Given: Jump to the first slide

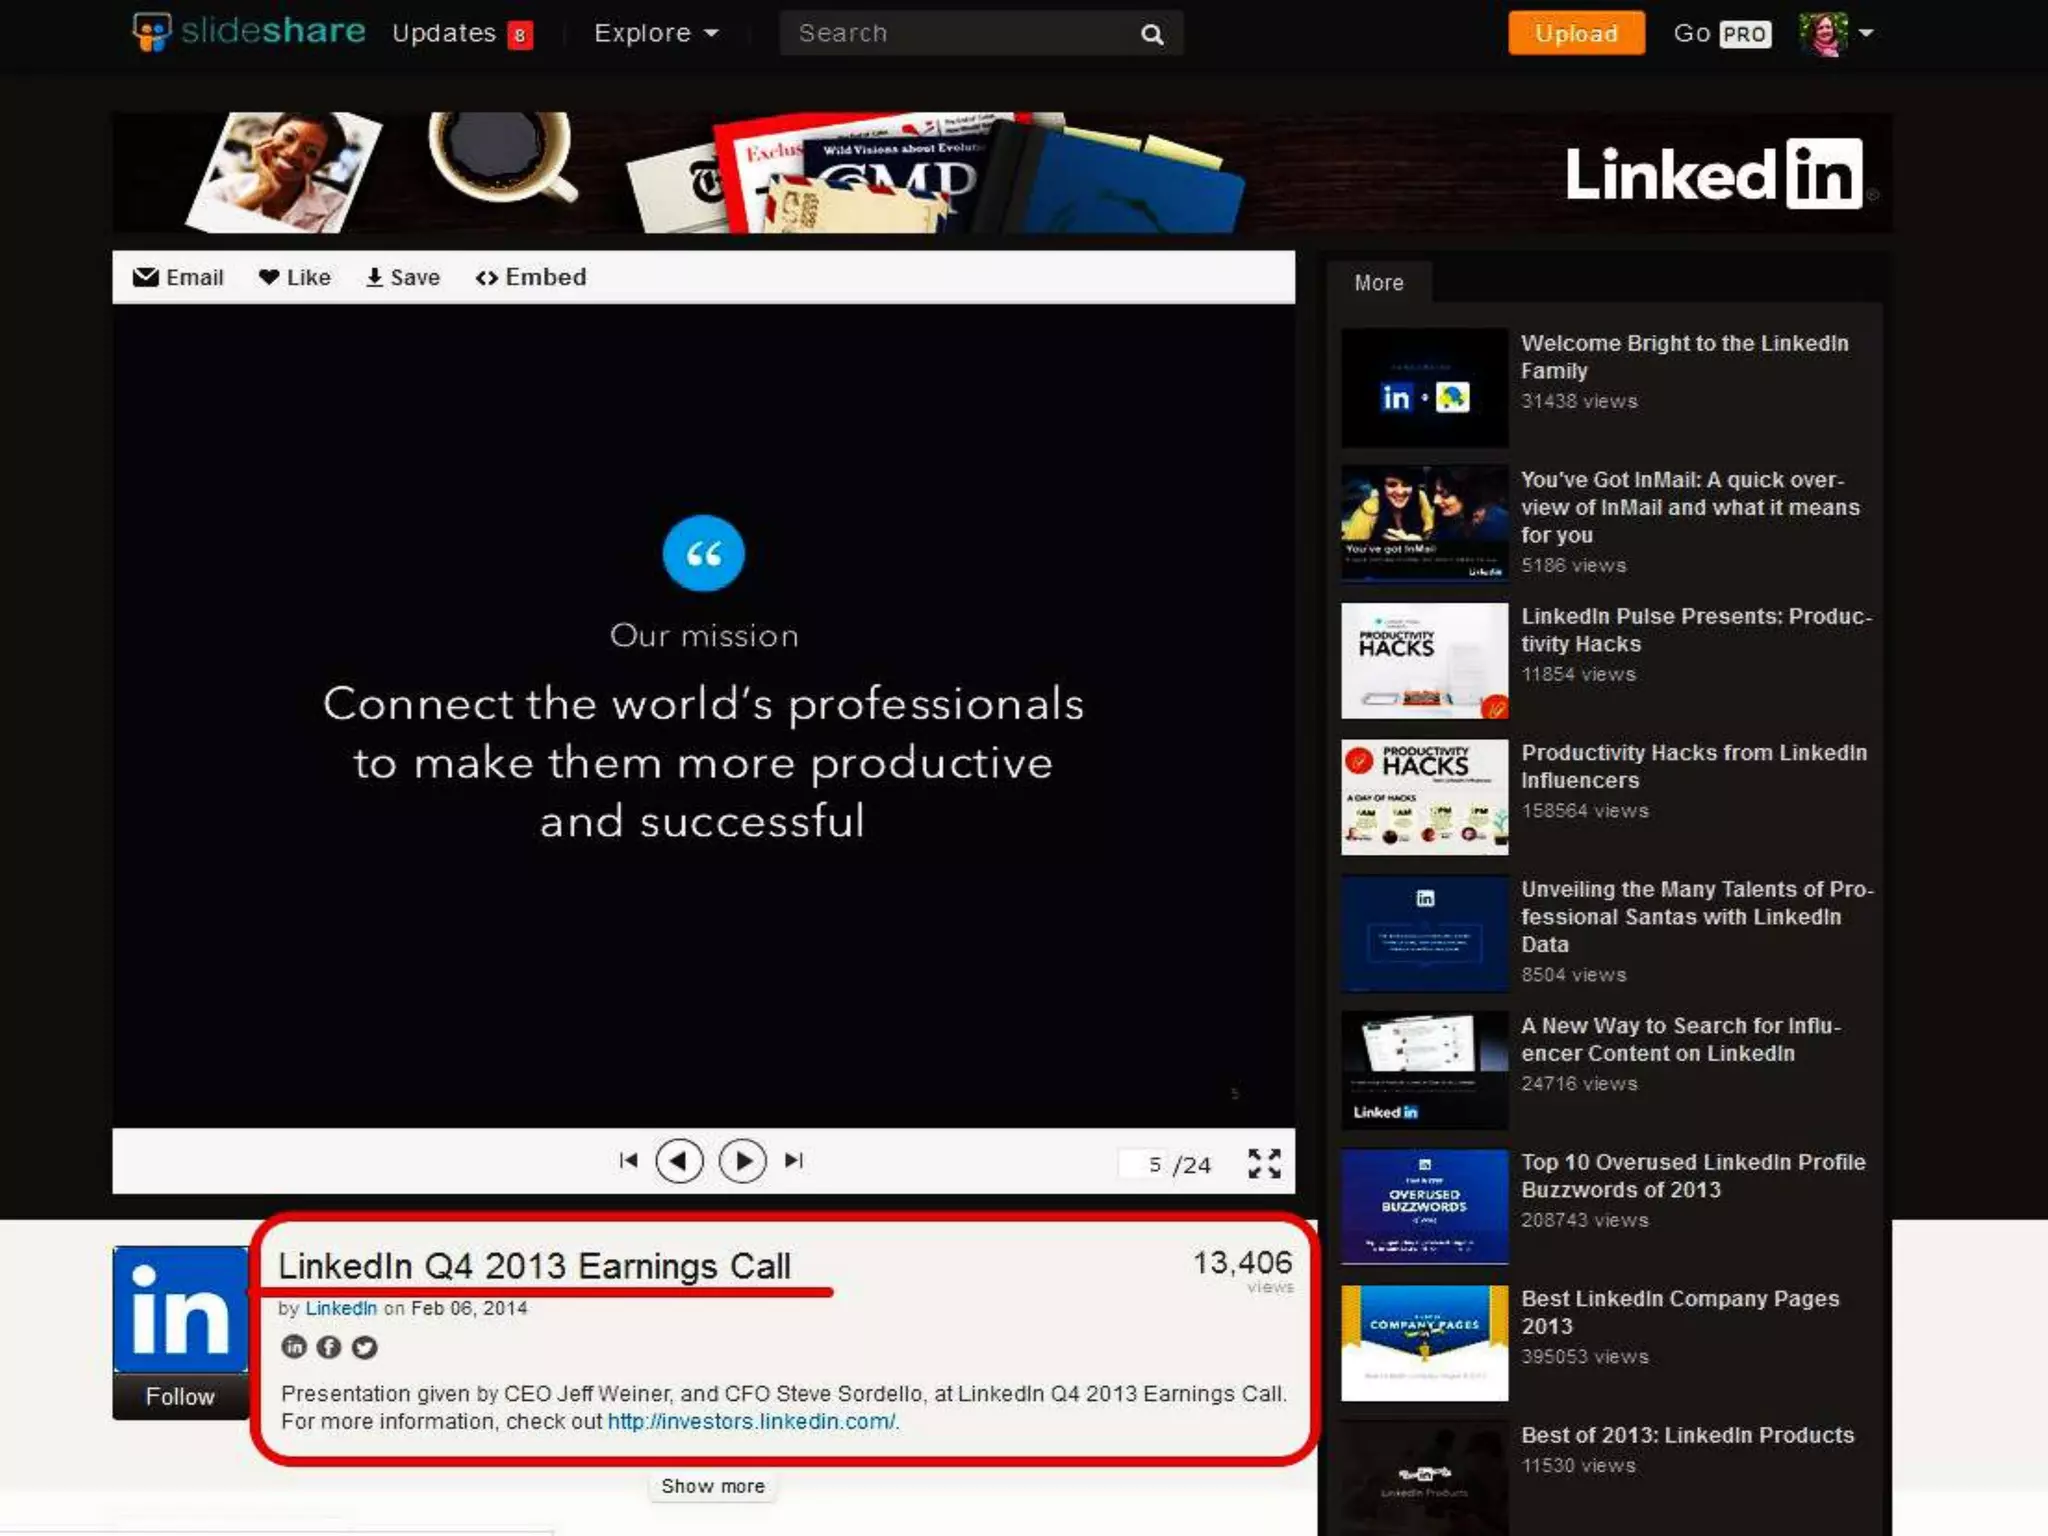Looking at the screenshot, I should [628, 1160].
